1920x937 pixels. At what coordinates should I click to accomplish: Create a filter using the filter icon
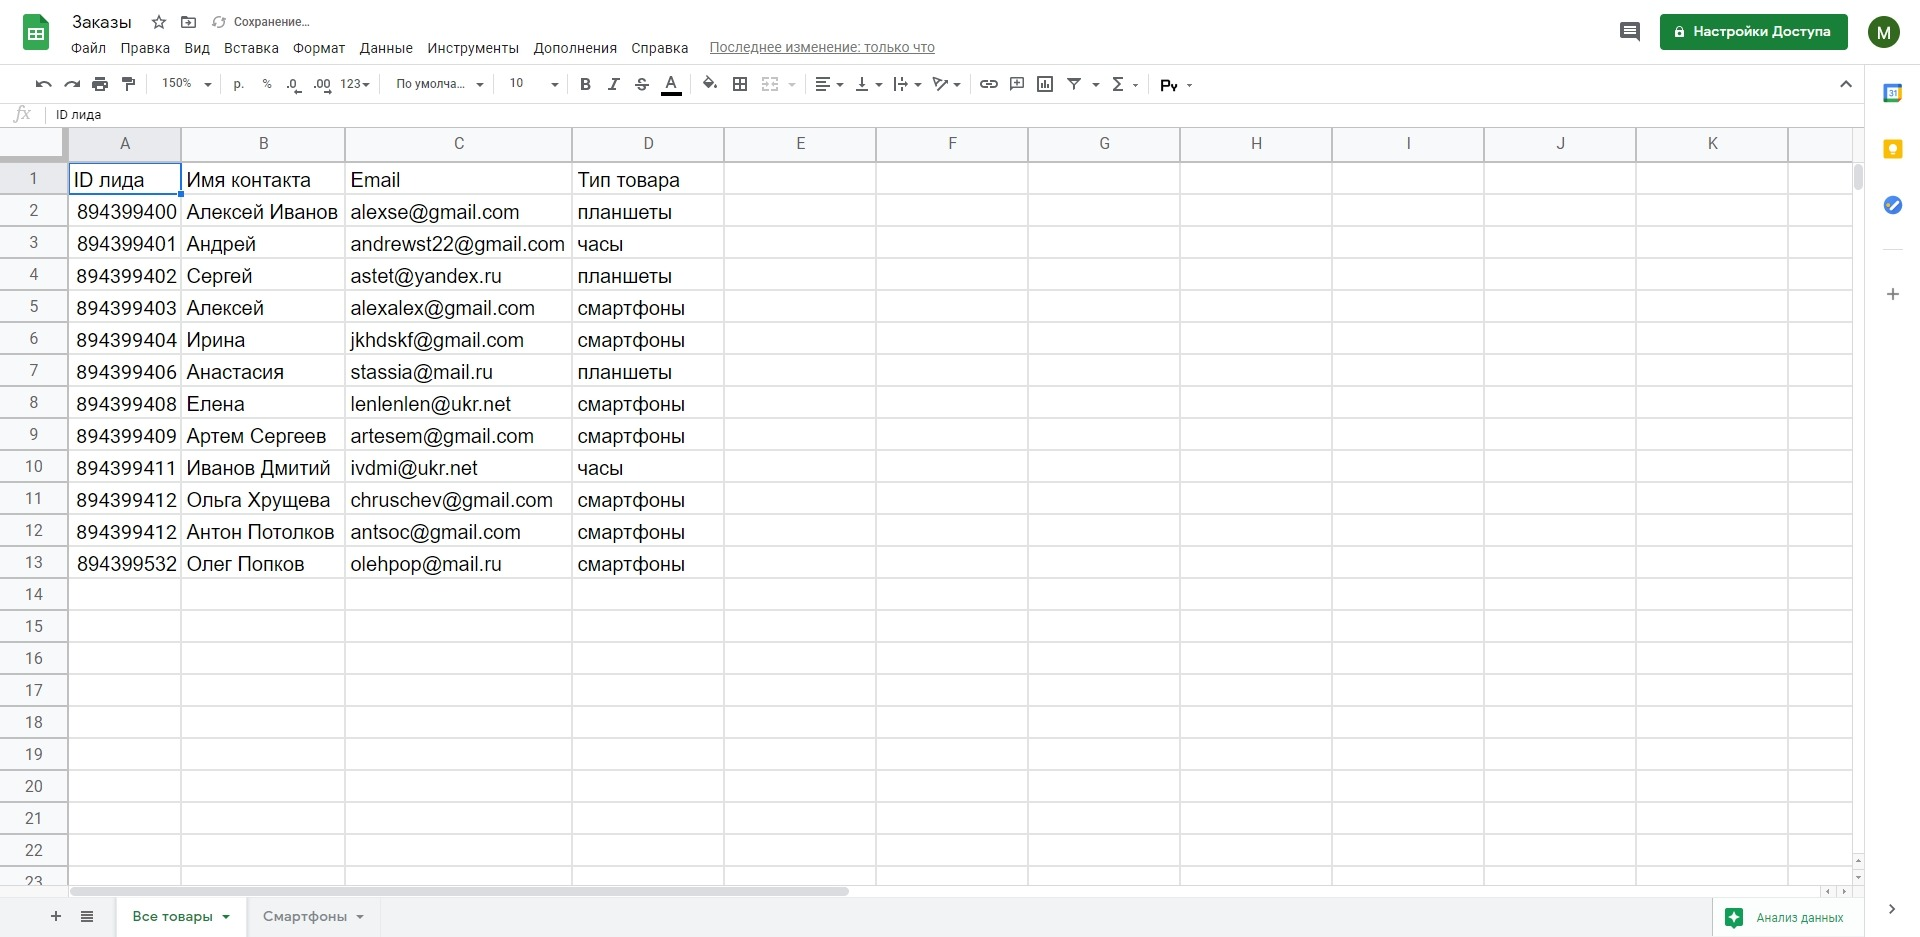[1074, 84]
